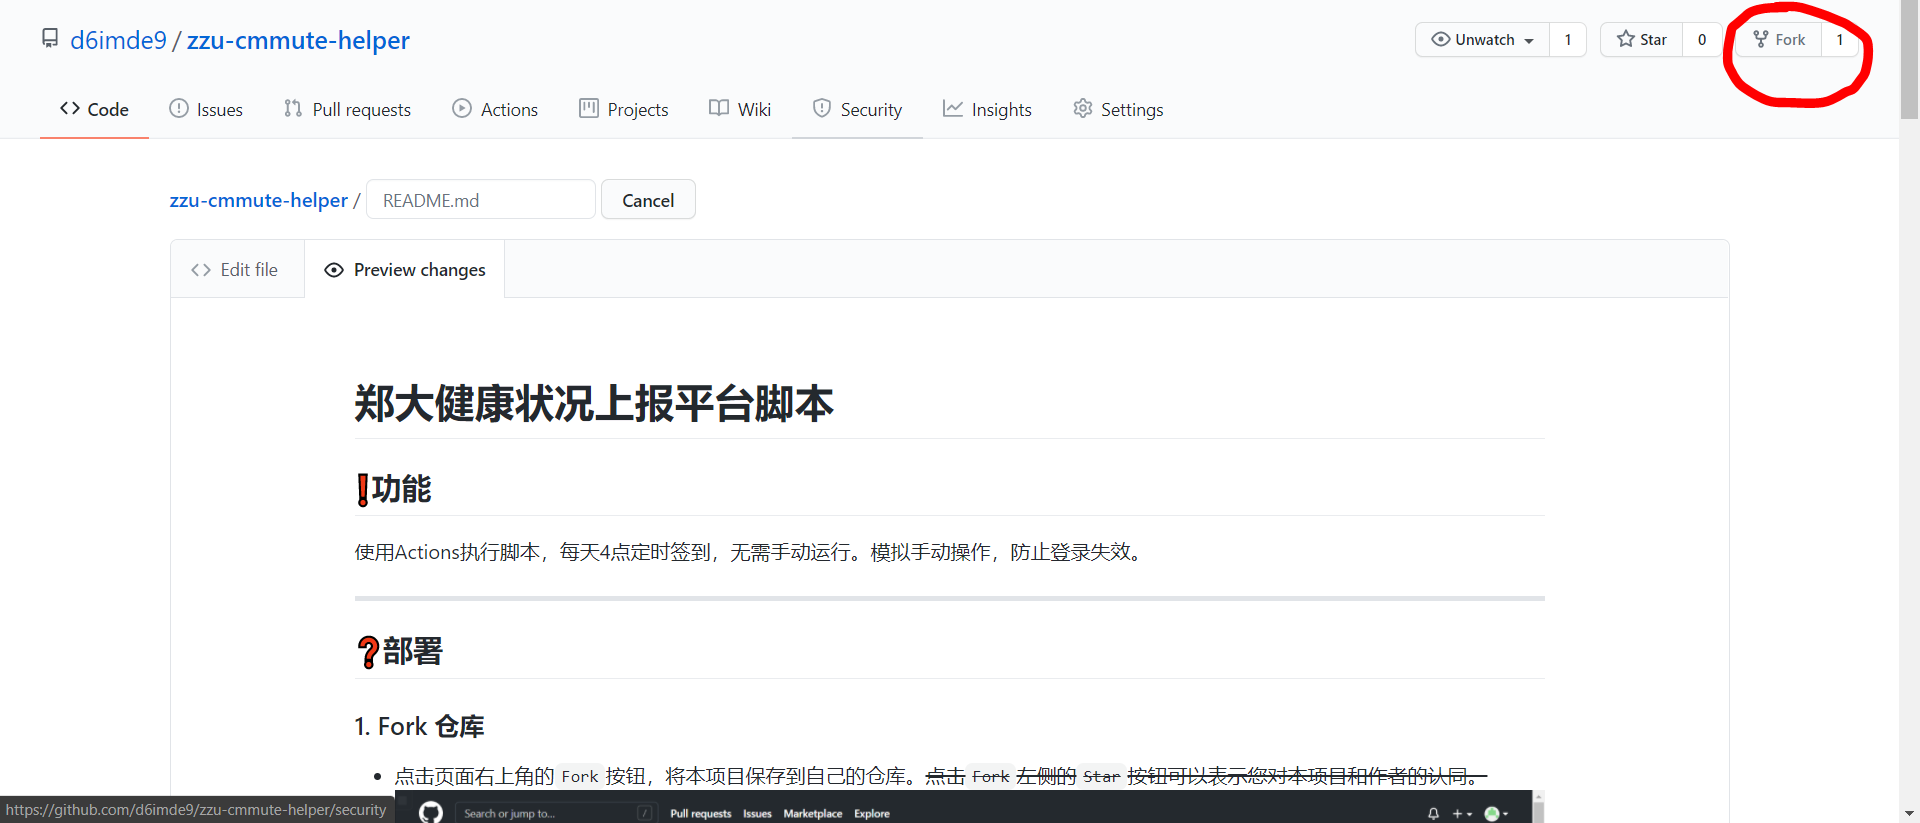Click the '郑大健康状况上报平台脚本' heading
Image resolution: width=1920 pixels, height=823 pixels.
tap(594, 404)
